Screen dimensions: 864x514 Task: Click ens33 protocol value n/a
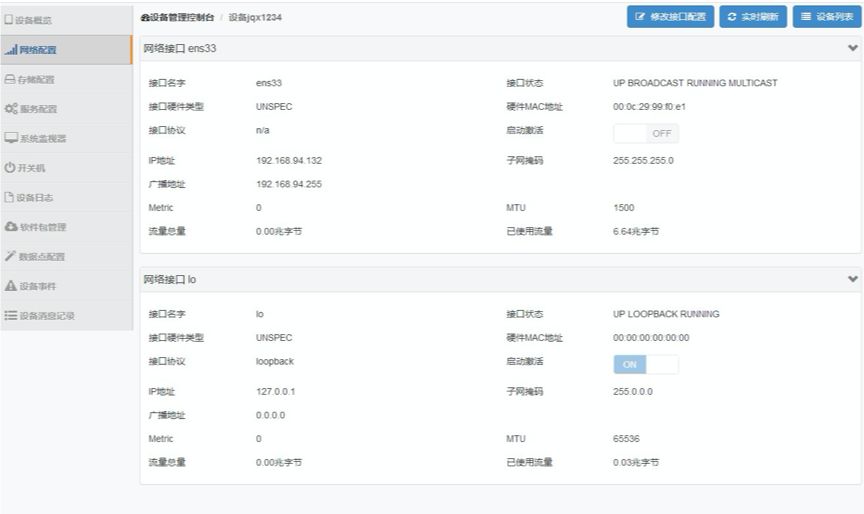coord(262,130)
